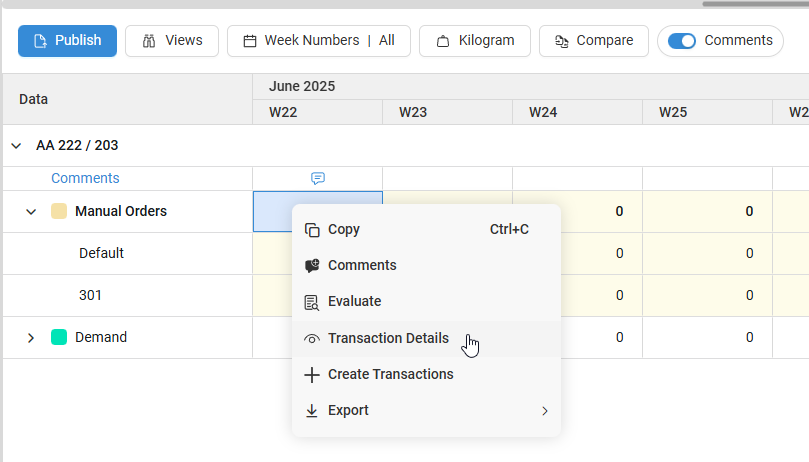Click the copy icon in context menu
The height and width of the screenshot is (462, 809).
pyautogui.click(x=312, y=230)
